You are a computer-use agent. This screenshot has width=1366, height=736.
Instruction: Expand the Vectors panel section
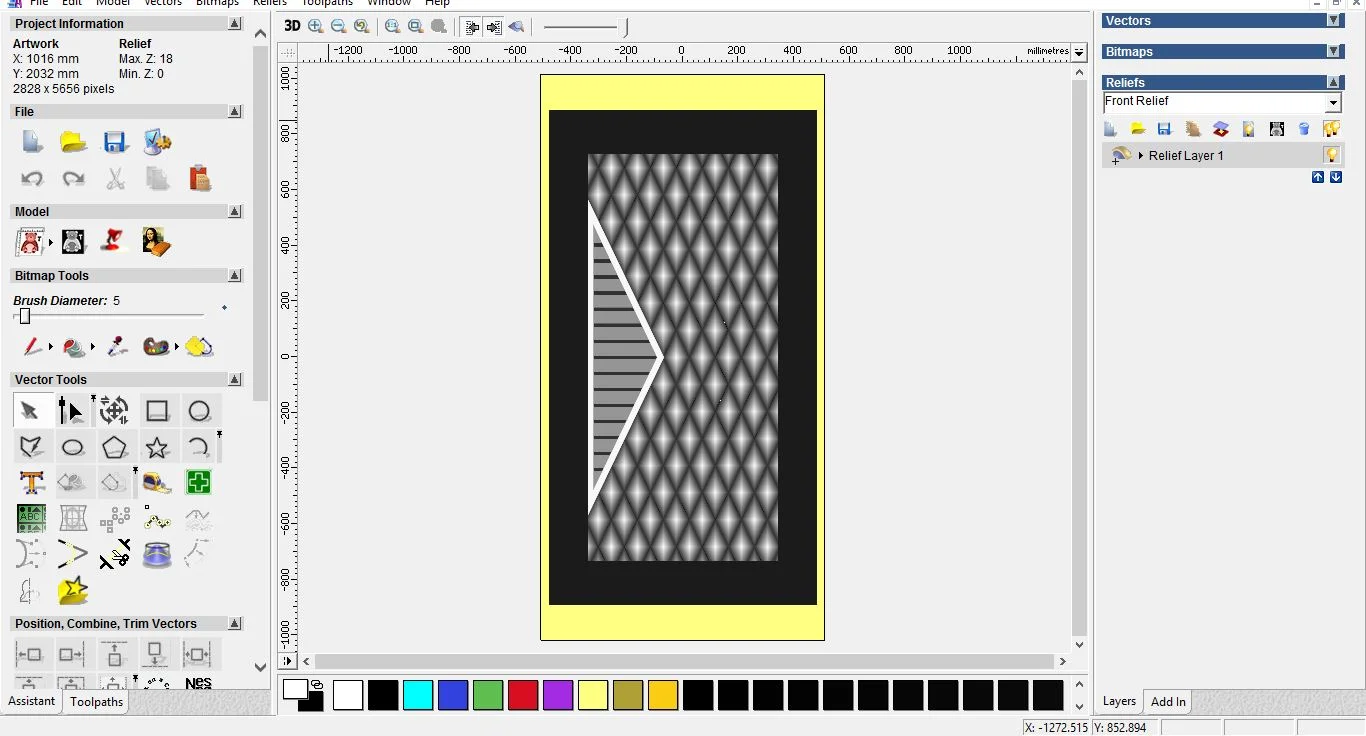[x=1333, y=21]
